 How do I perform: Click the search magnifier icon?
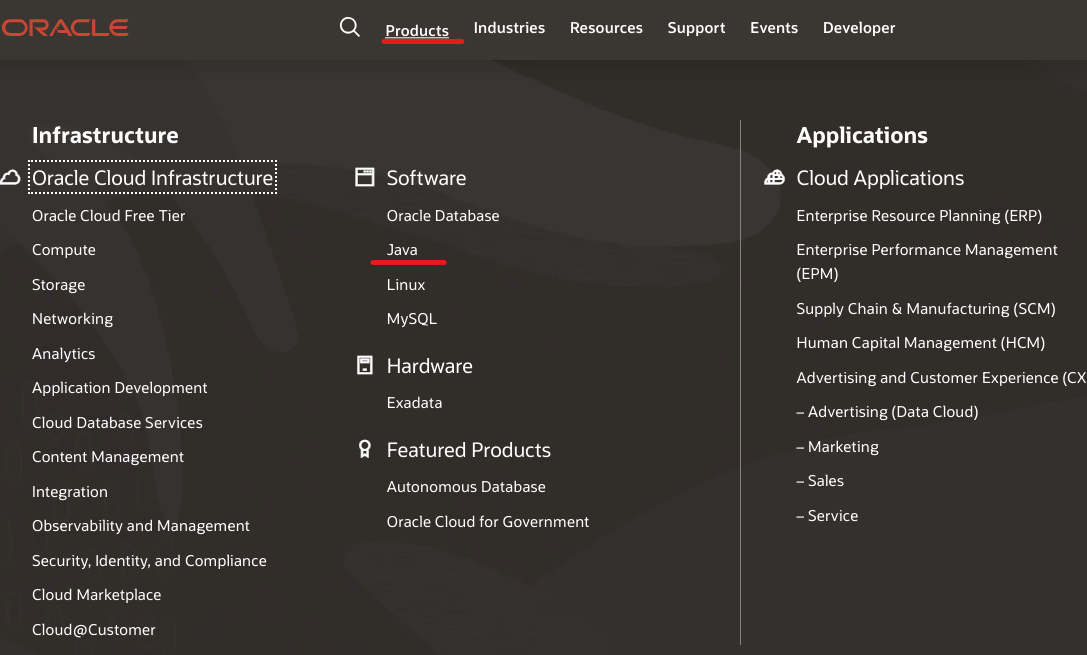(x=349, y=27)
